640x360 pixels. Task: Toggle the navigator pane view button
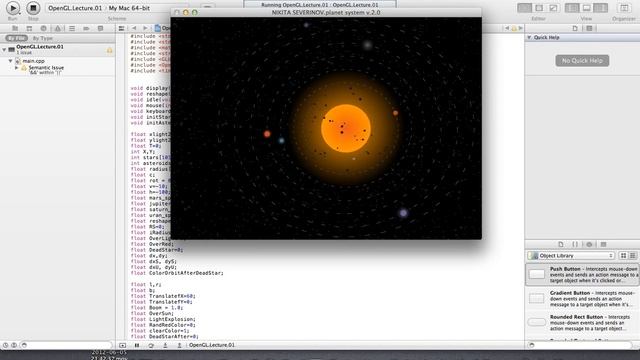[572, 8]
